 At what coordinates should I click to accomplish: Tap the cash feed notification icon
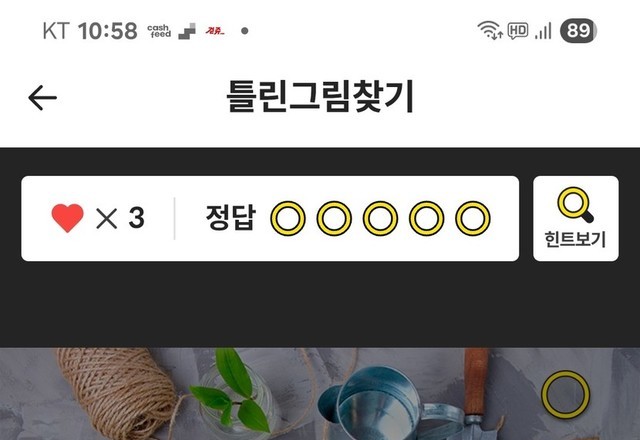click(x=159, y=31)
